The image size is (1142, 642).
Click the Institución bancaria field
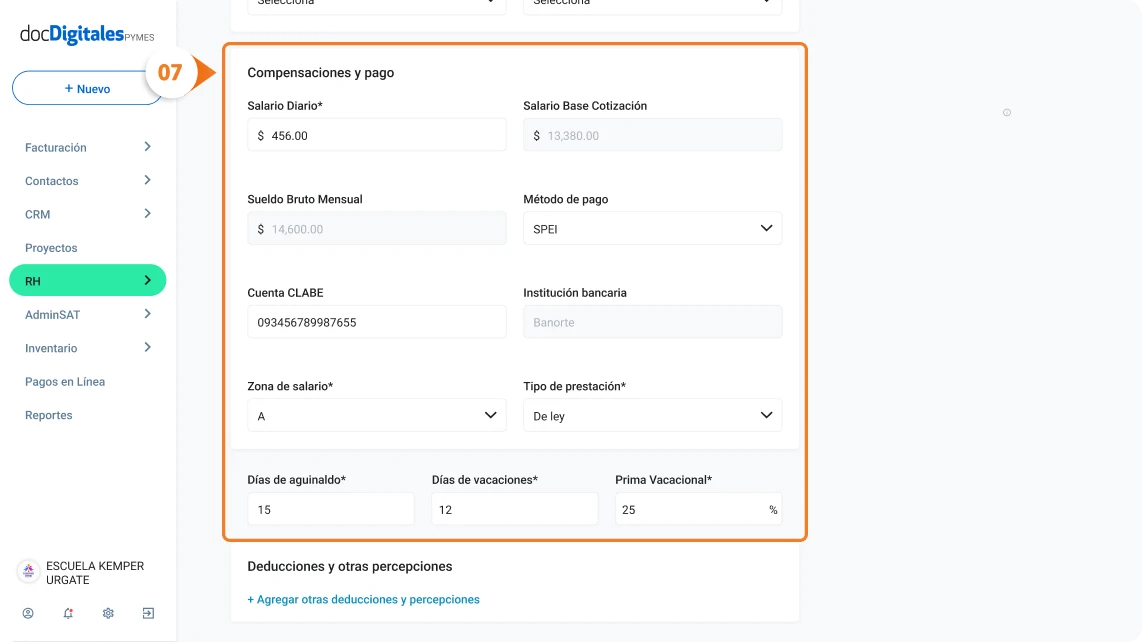click(653, 321)
